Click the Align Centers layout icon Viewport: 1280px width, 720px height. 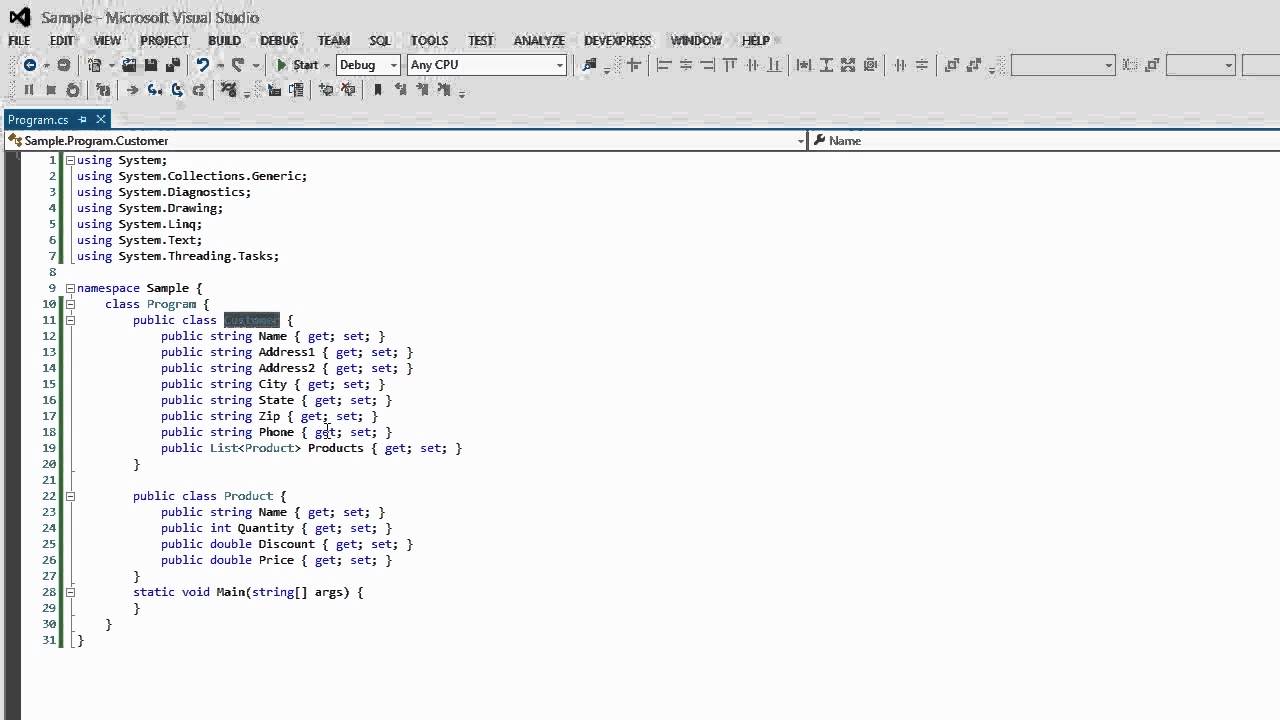tap(686, 65)
